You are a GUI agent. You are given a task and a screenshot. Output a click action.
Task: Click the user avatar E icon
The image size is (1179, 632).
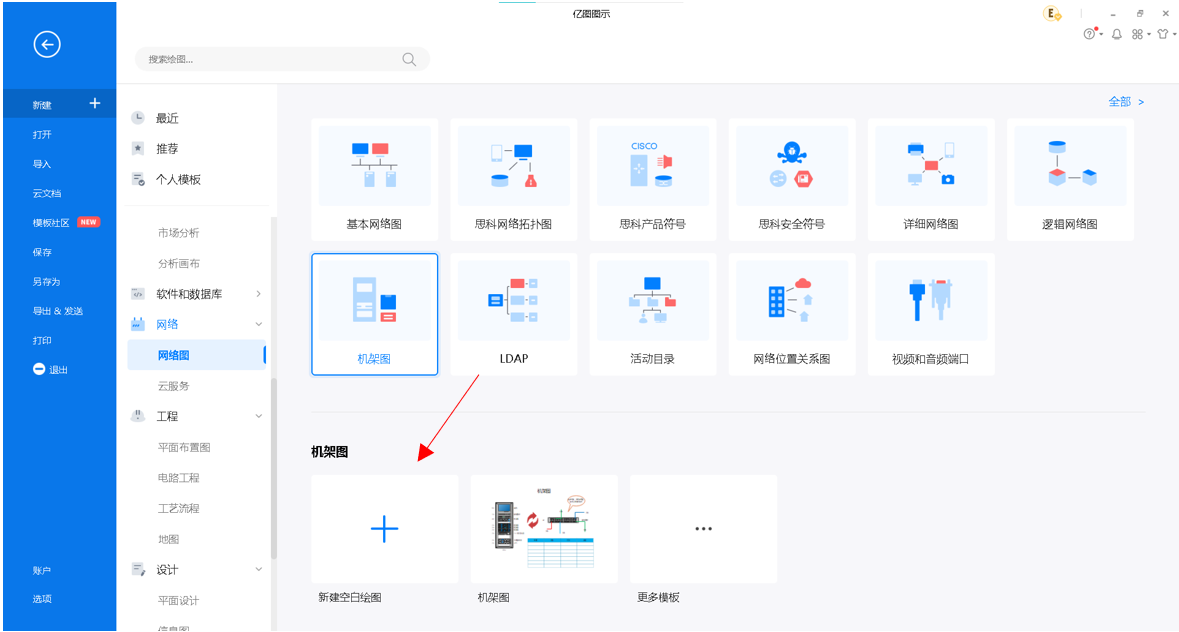click(x=1051, y=13)
